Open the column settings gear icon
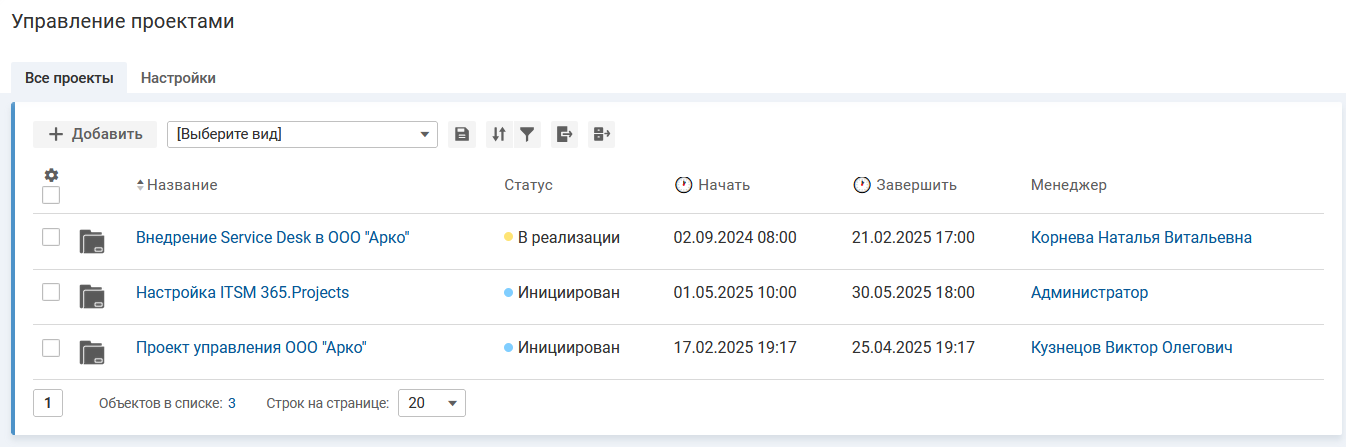Image resolution: width=1346 pixels, height=447 pixels. click(51, 175)
